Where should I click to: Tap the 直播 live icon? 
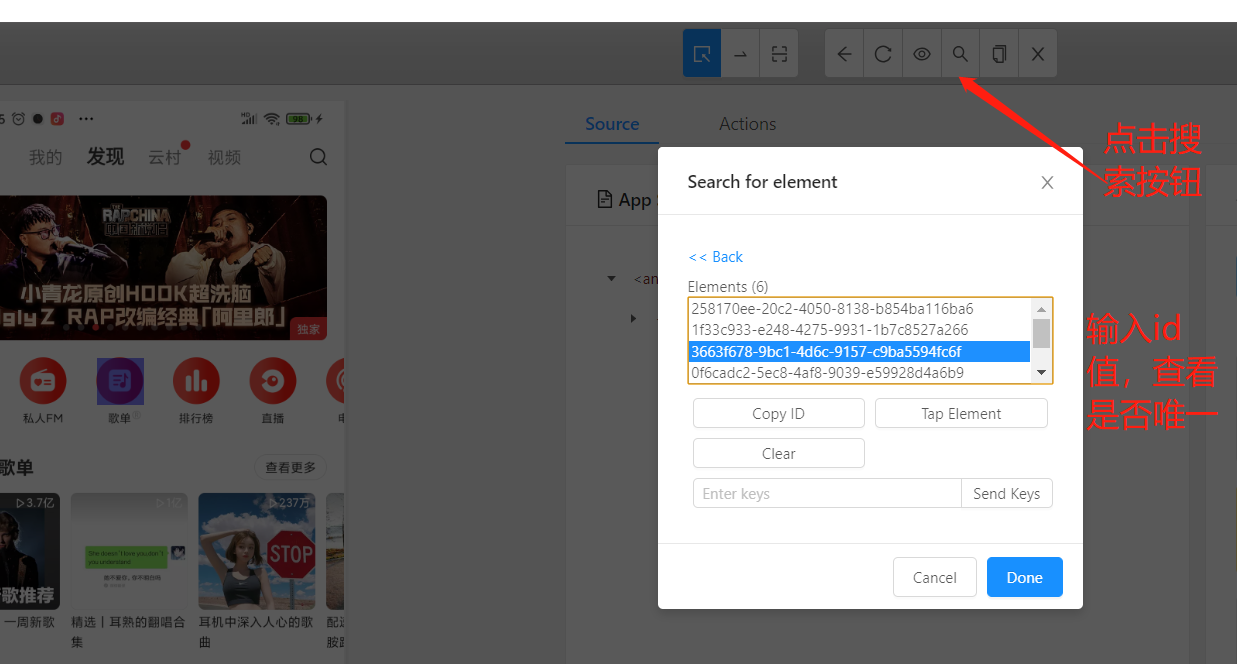pyautogui.click(x=273, y=381)
